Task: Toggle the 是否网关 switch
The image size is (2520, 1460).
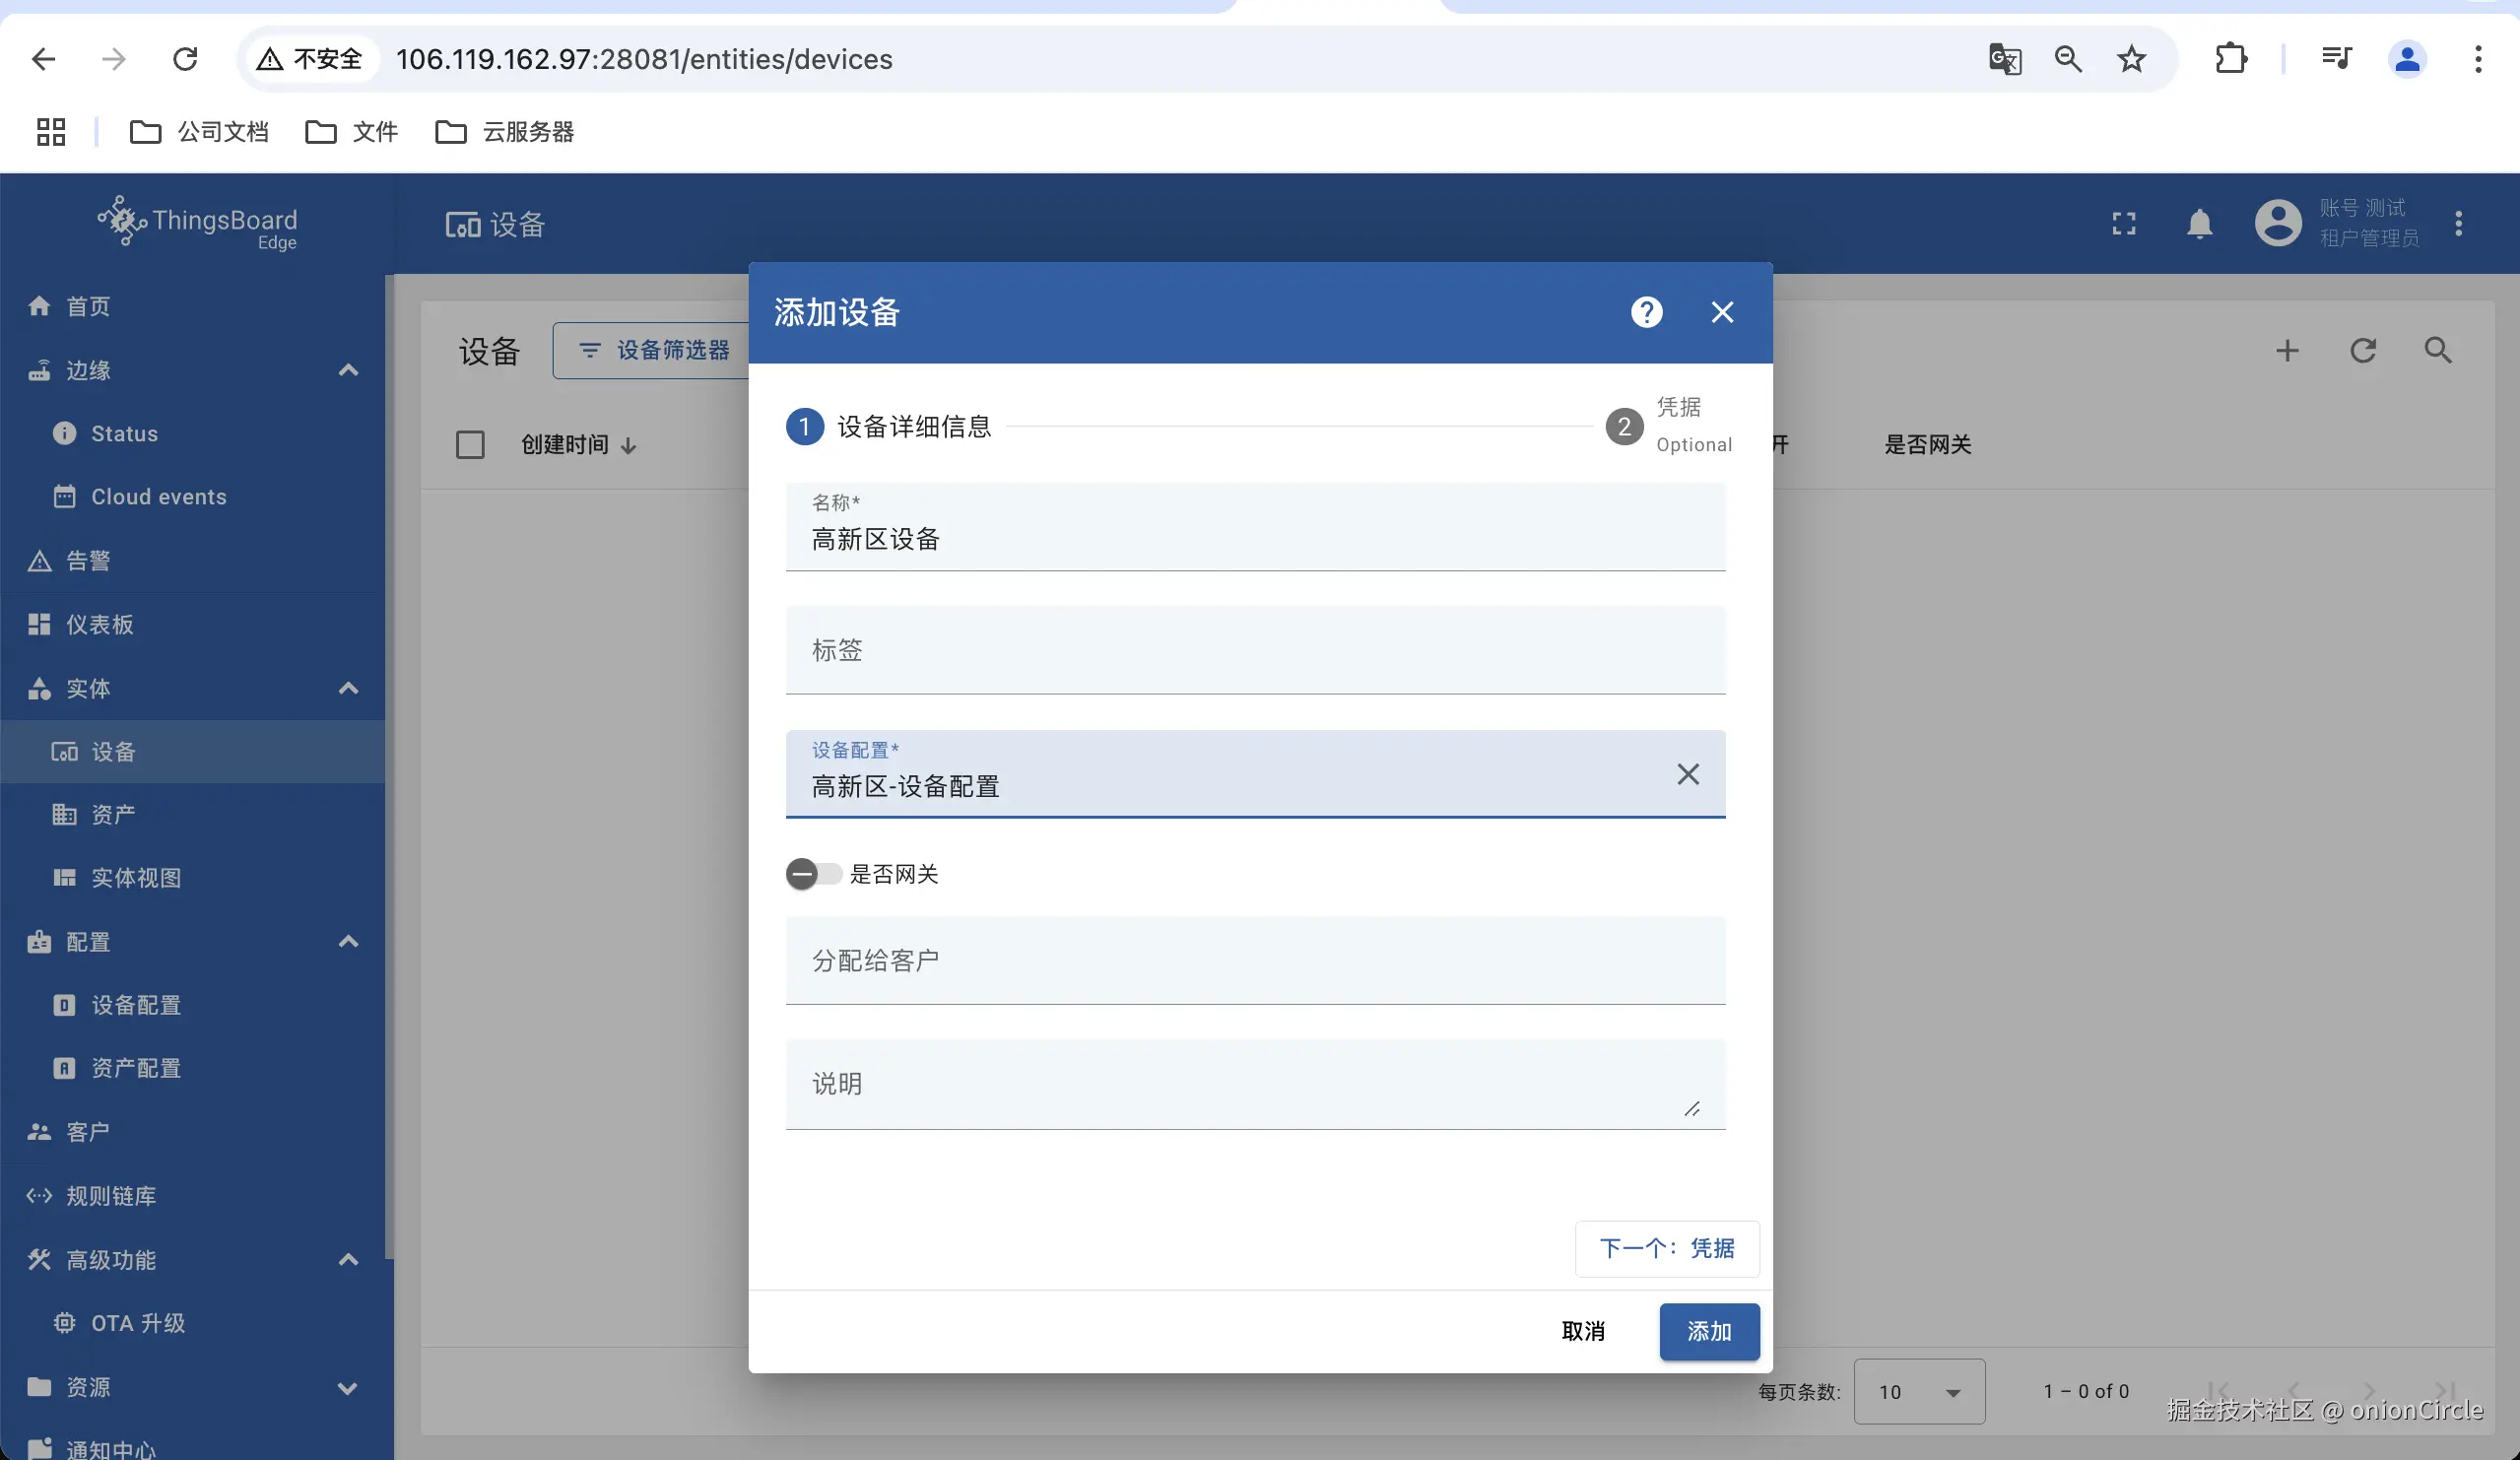Action: coord(812,874)
